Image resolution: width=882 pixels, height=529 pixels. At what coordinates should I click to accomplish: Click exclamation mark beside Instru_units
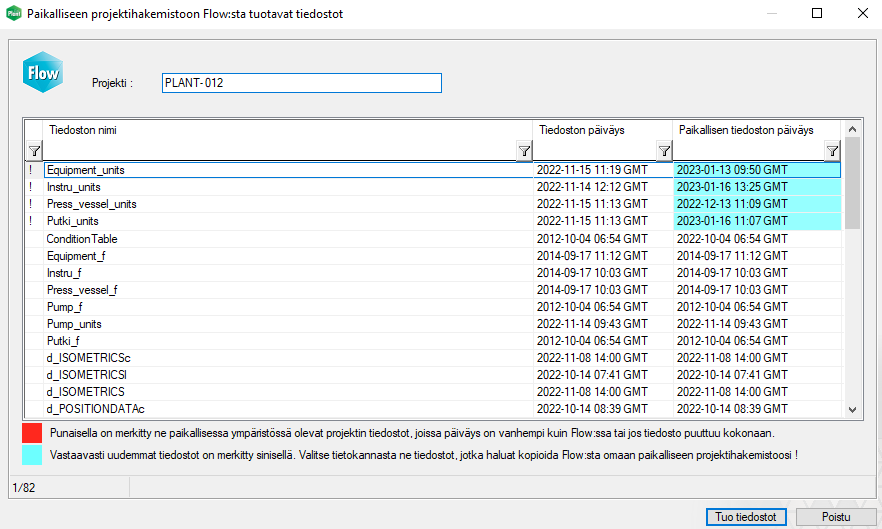(32, 187)
